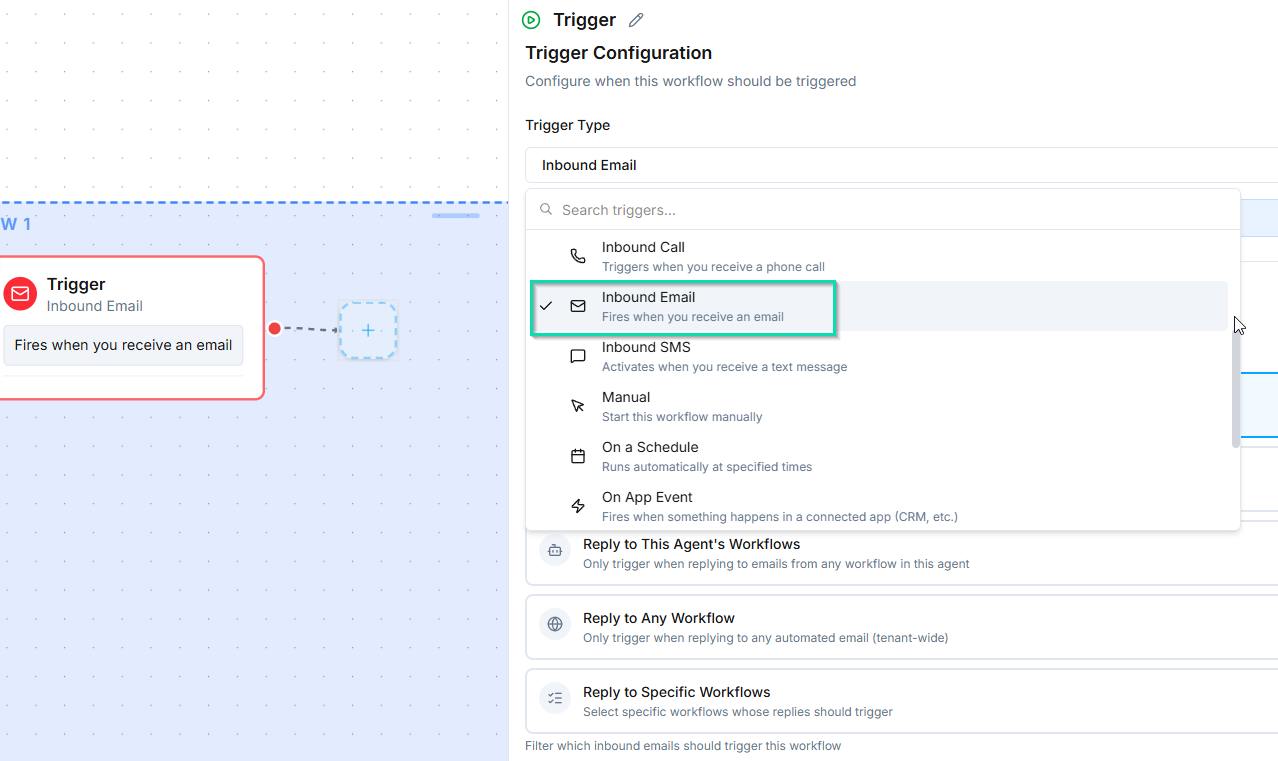The image size is (1278, 761).
Task: Click the plus icon to add workflow step
Action: 368,330
